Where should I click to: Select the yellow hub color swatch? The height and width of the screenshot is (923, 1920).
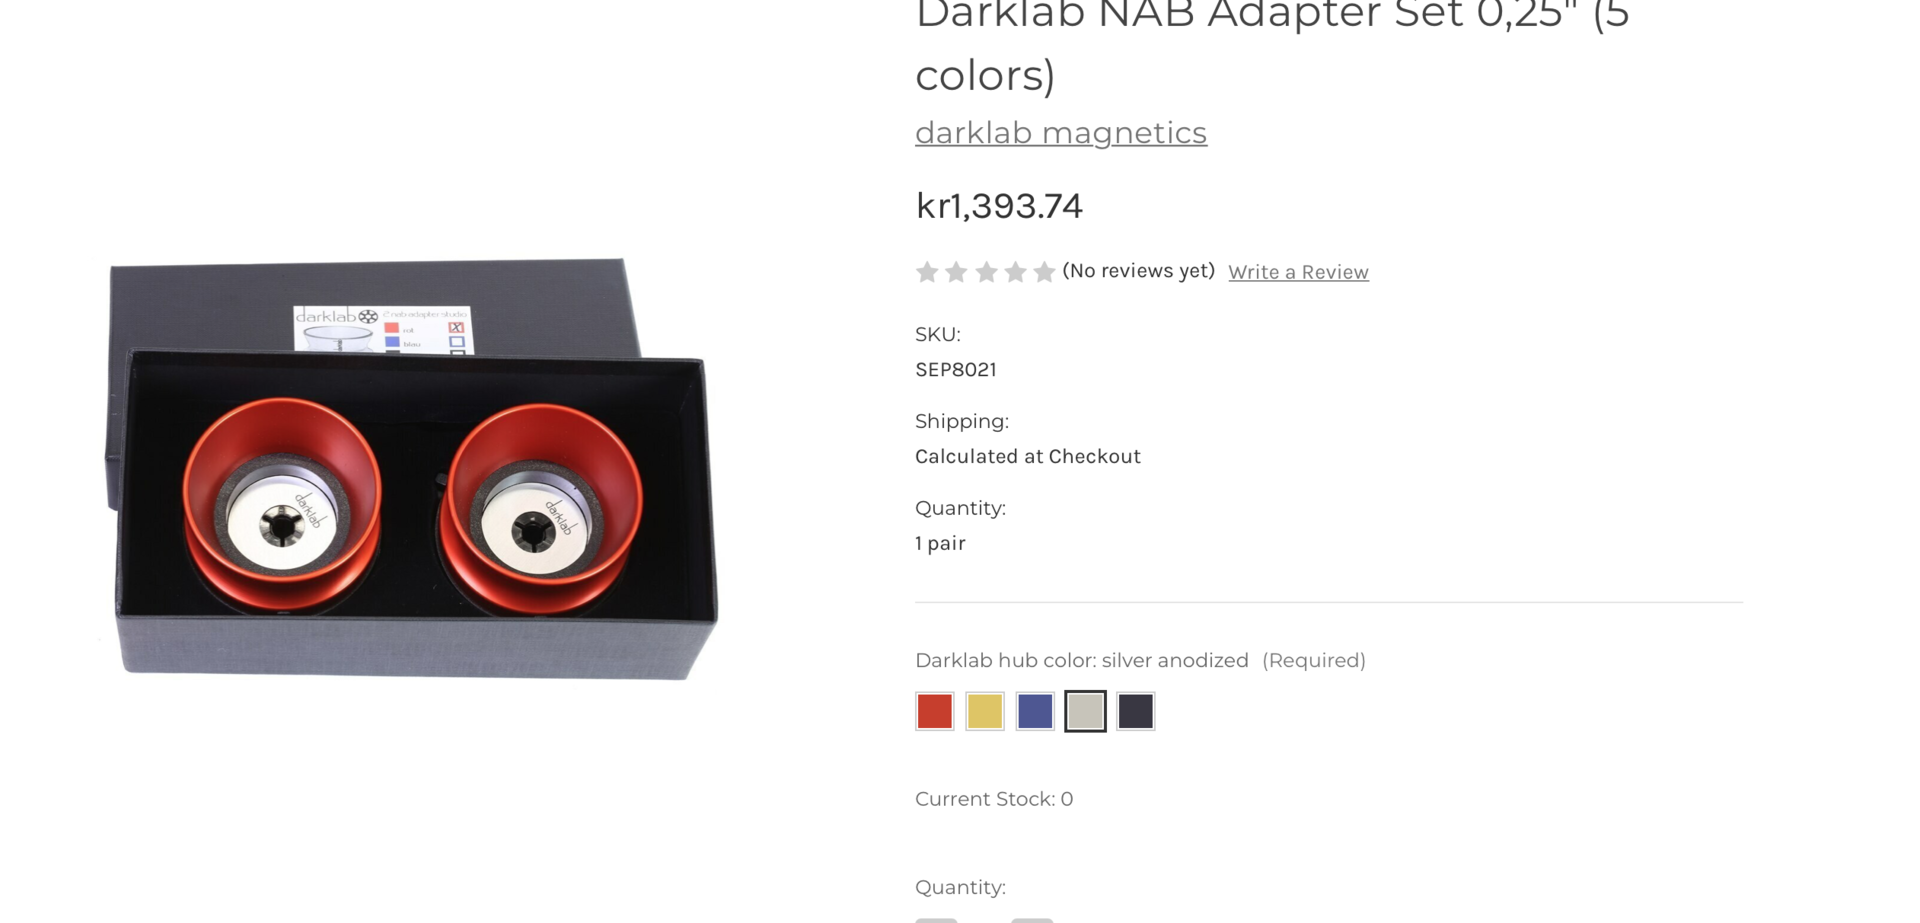[985, 711]
